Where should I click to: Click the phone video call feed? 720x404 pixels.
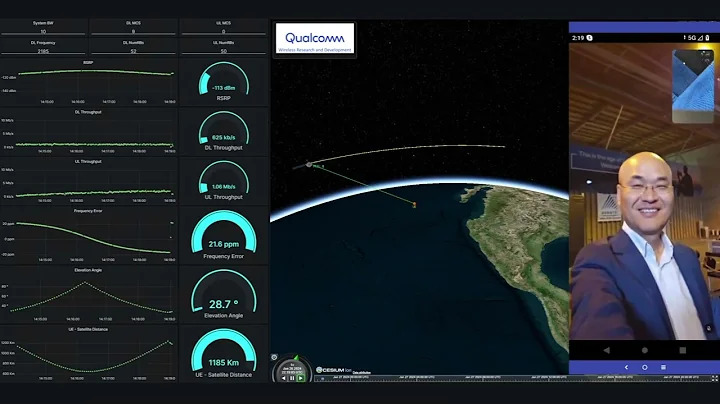point(645,192)
